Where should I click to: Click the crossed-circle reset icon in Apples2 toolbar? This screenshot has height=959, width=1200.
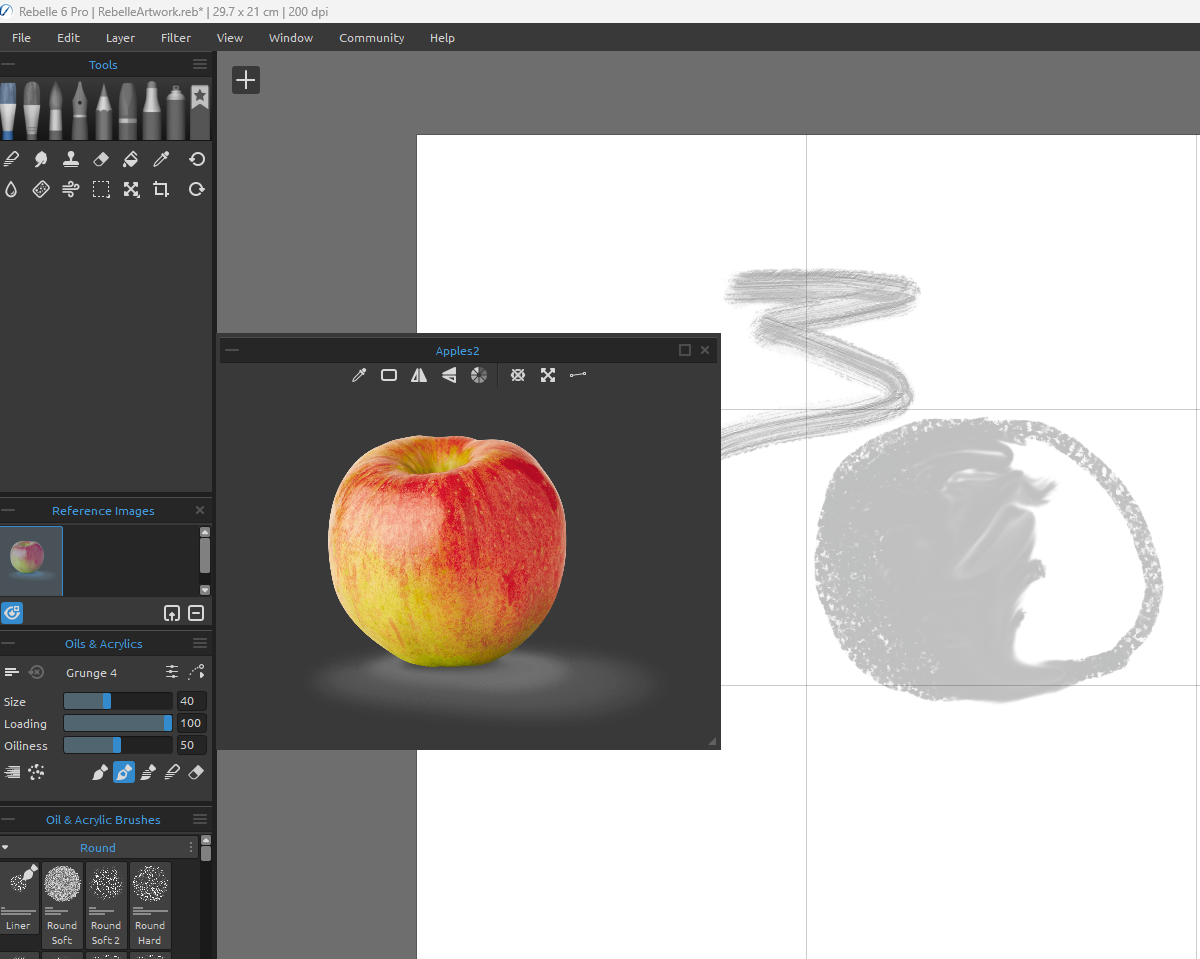click(x=518, y=375)
